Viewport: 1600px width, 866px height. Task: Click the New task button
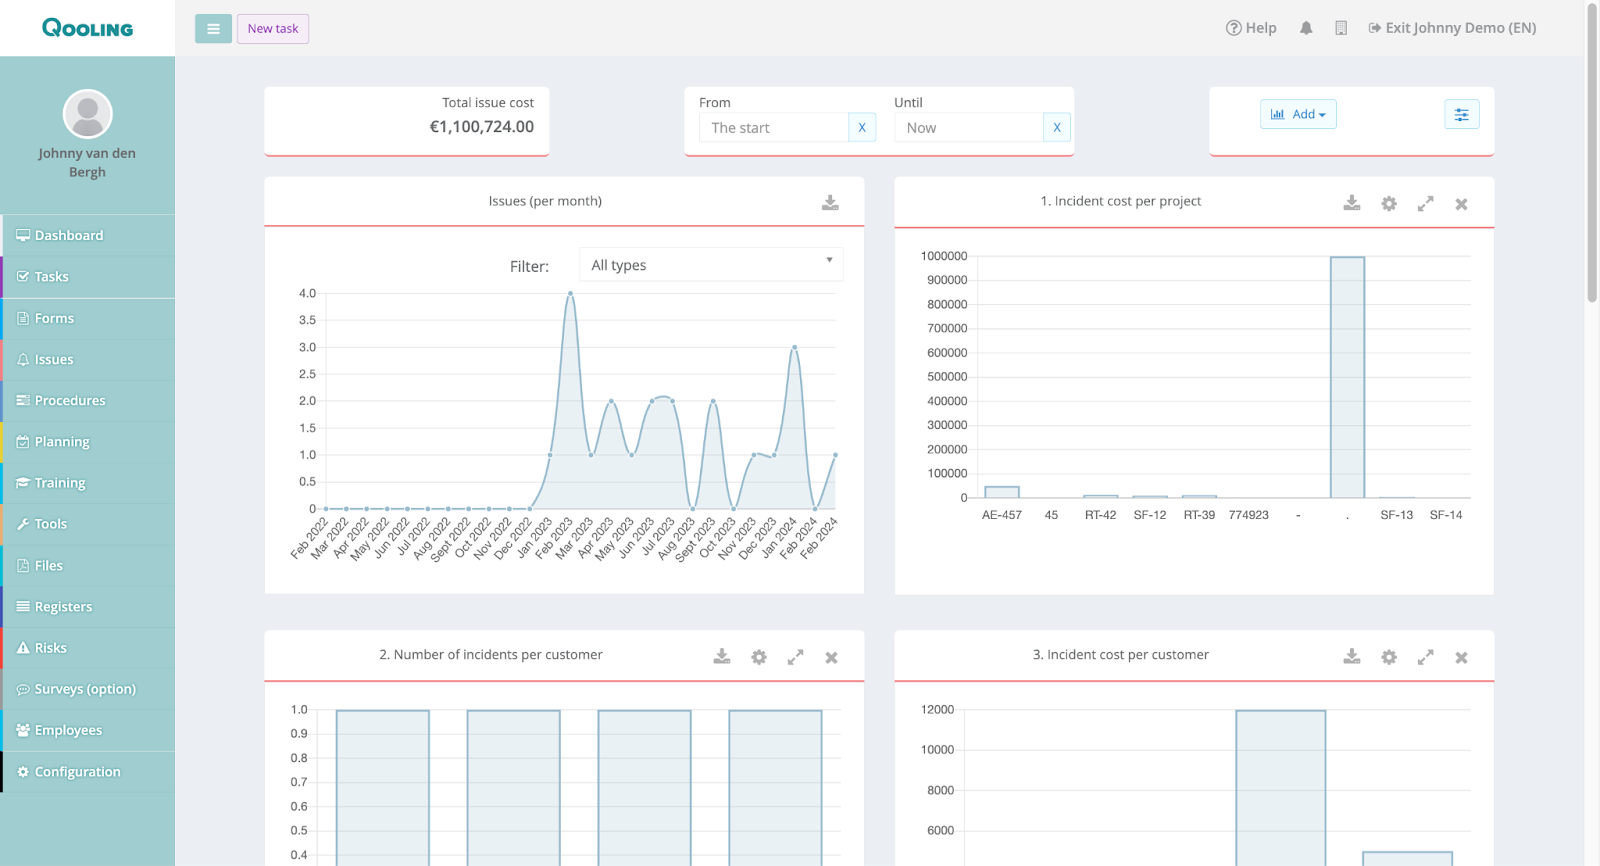(273, 29)
